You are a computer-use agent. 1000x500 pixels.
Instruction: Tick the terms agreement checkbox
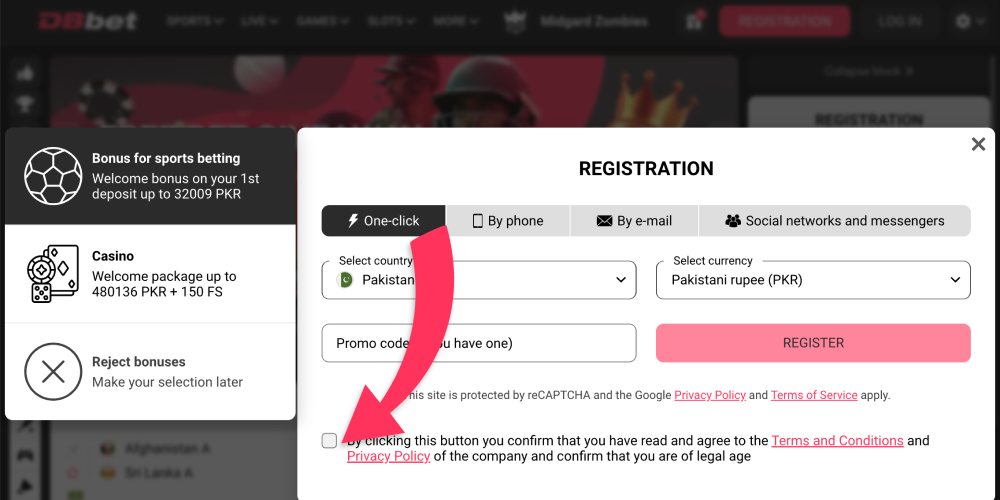[329, 441]
